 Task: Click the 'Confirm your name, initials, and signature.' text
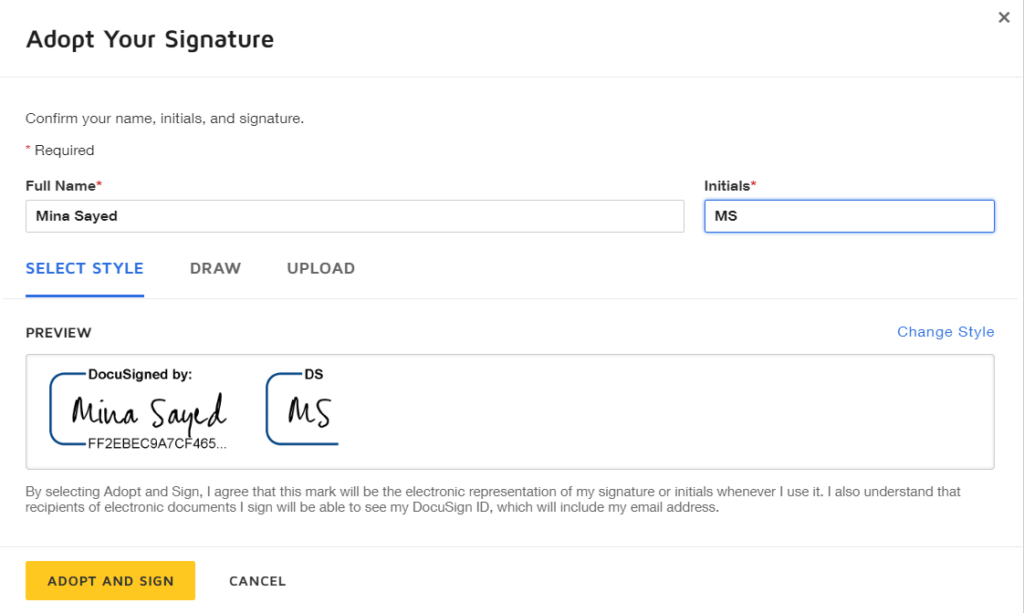click(x=165, y=119)
